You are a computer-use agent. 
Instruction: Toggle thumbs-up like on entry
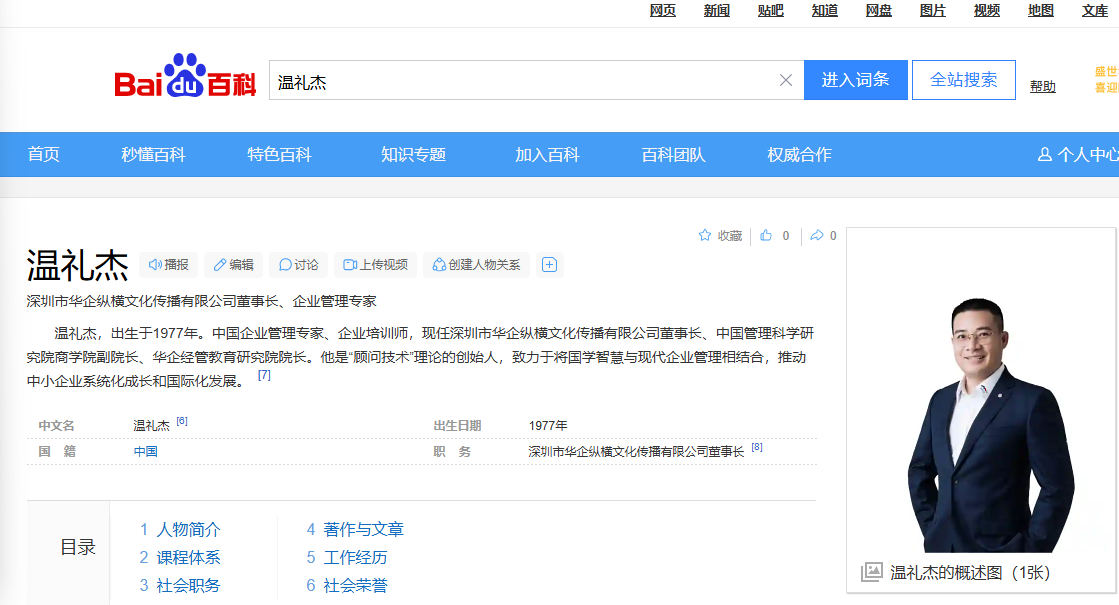point(767,236)
